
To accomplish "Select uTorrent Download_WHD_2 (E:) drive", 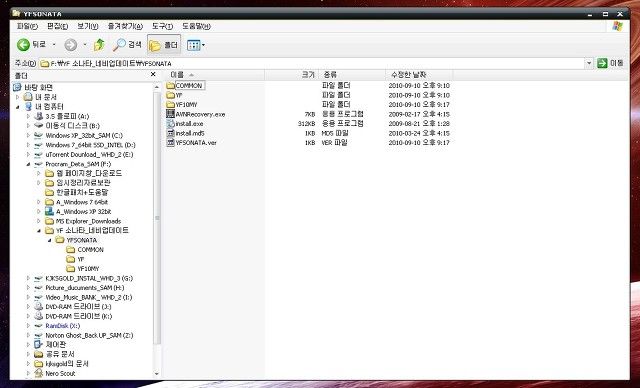I will [89, 155].
